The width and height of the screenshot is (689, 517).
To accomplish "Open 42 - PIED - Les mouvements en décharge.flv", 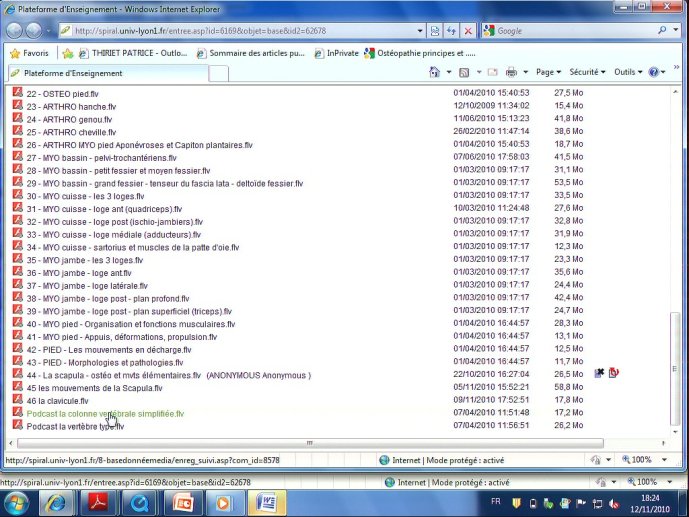I will 109,350.
